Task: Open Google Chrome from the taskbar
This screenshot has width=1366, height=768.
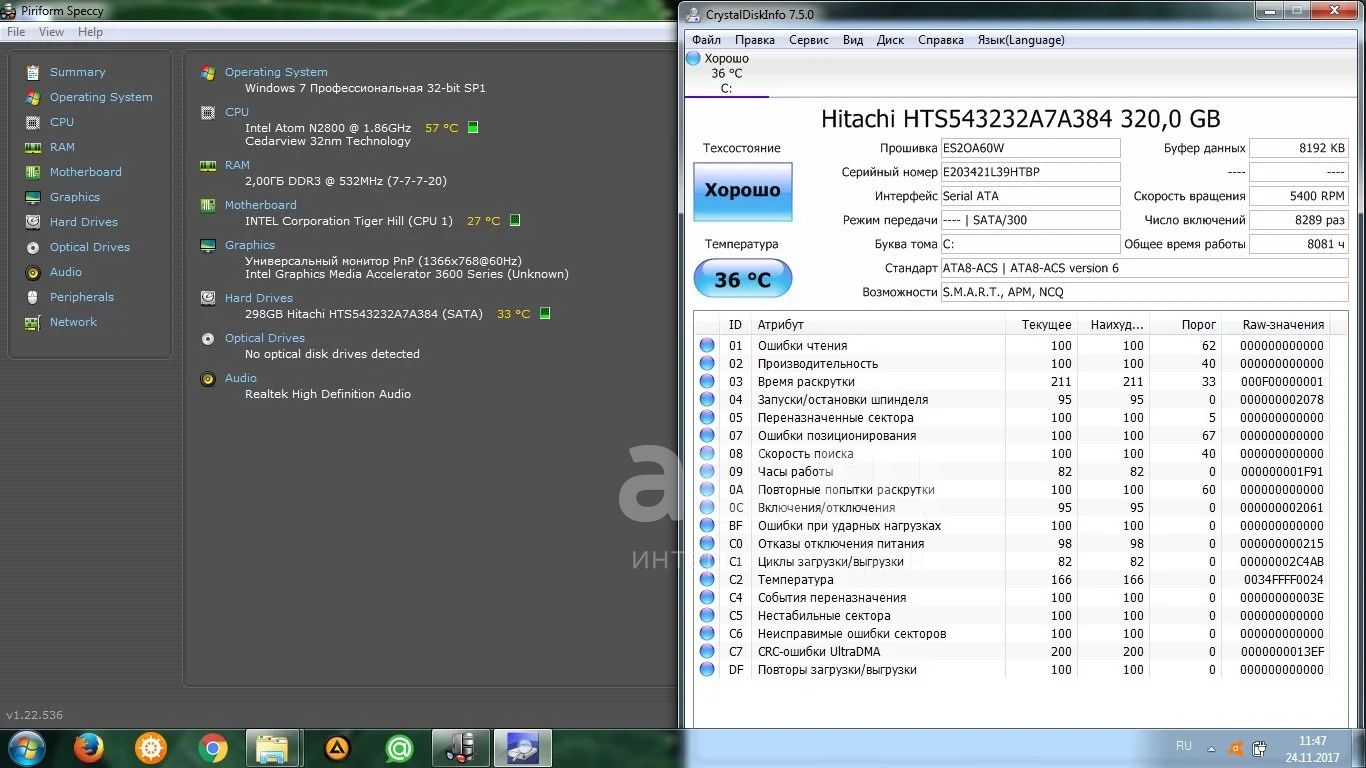Action: (212, 747)
